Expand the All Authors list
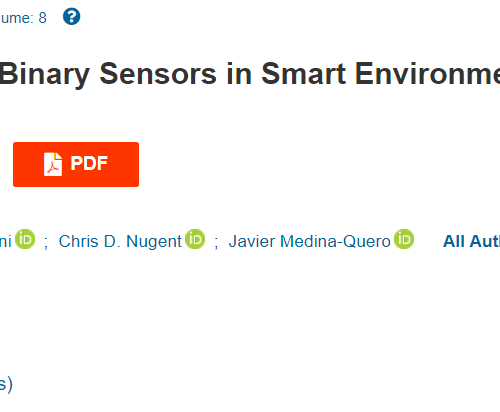This screenshot has width=500, height=412. [471, 241]
